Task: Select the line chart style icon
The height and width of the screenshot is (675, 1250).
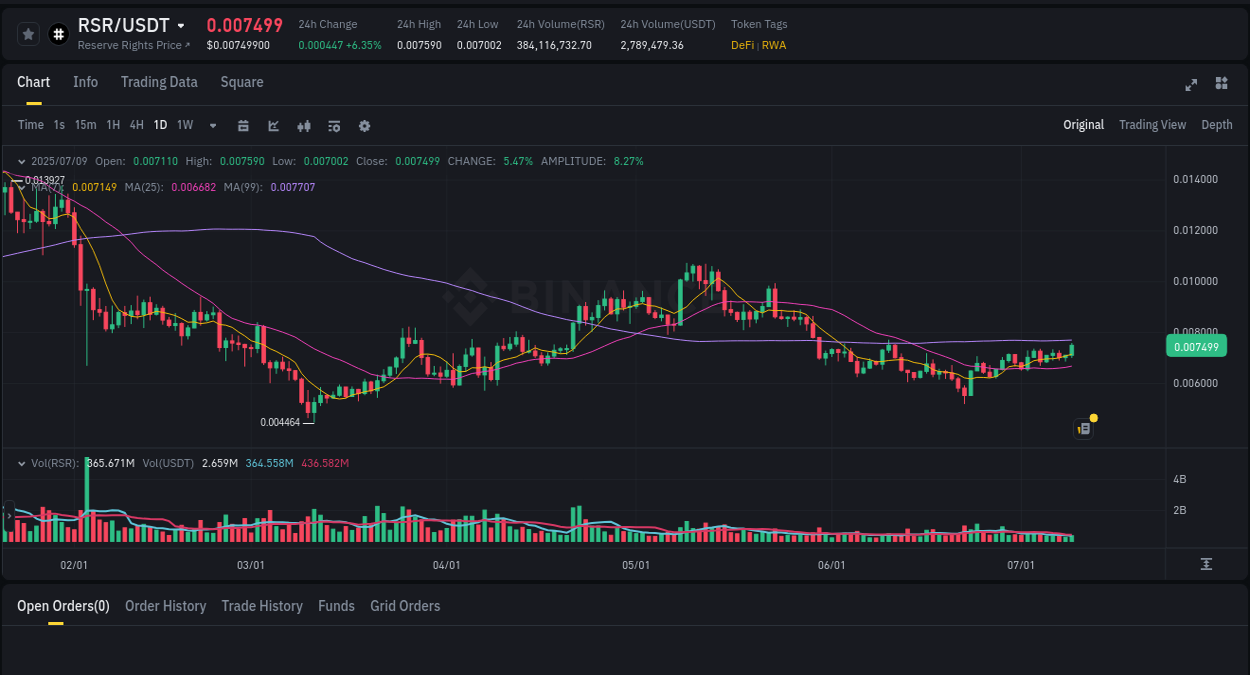Action: (273, 125)
